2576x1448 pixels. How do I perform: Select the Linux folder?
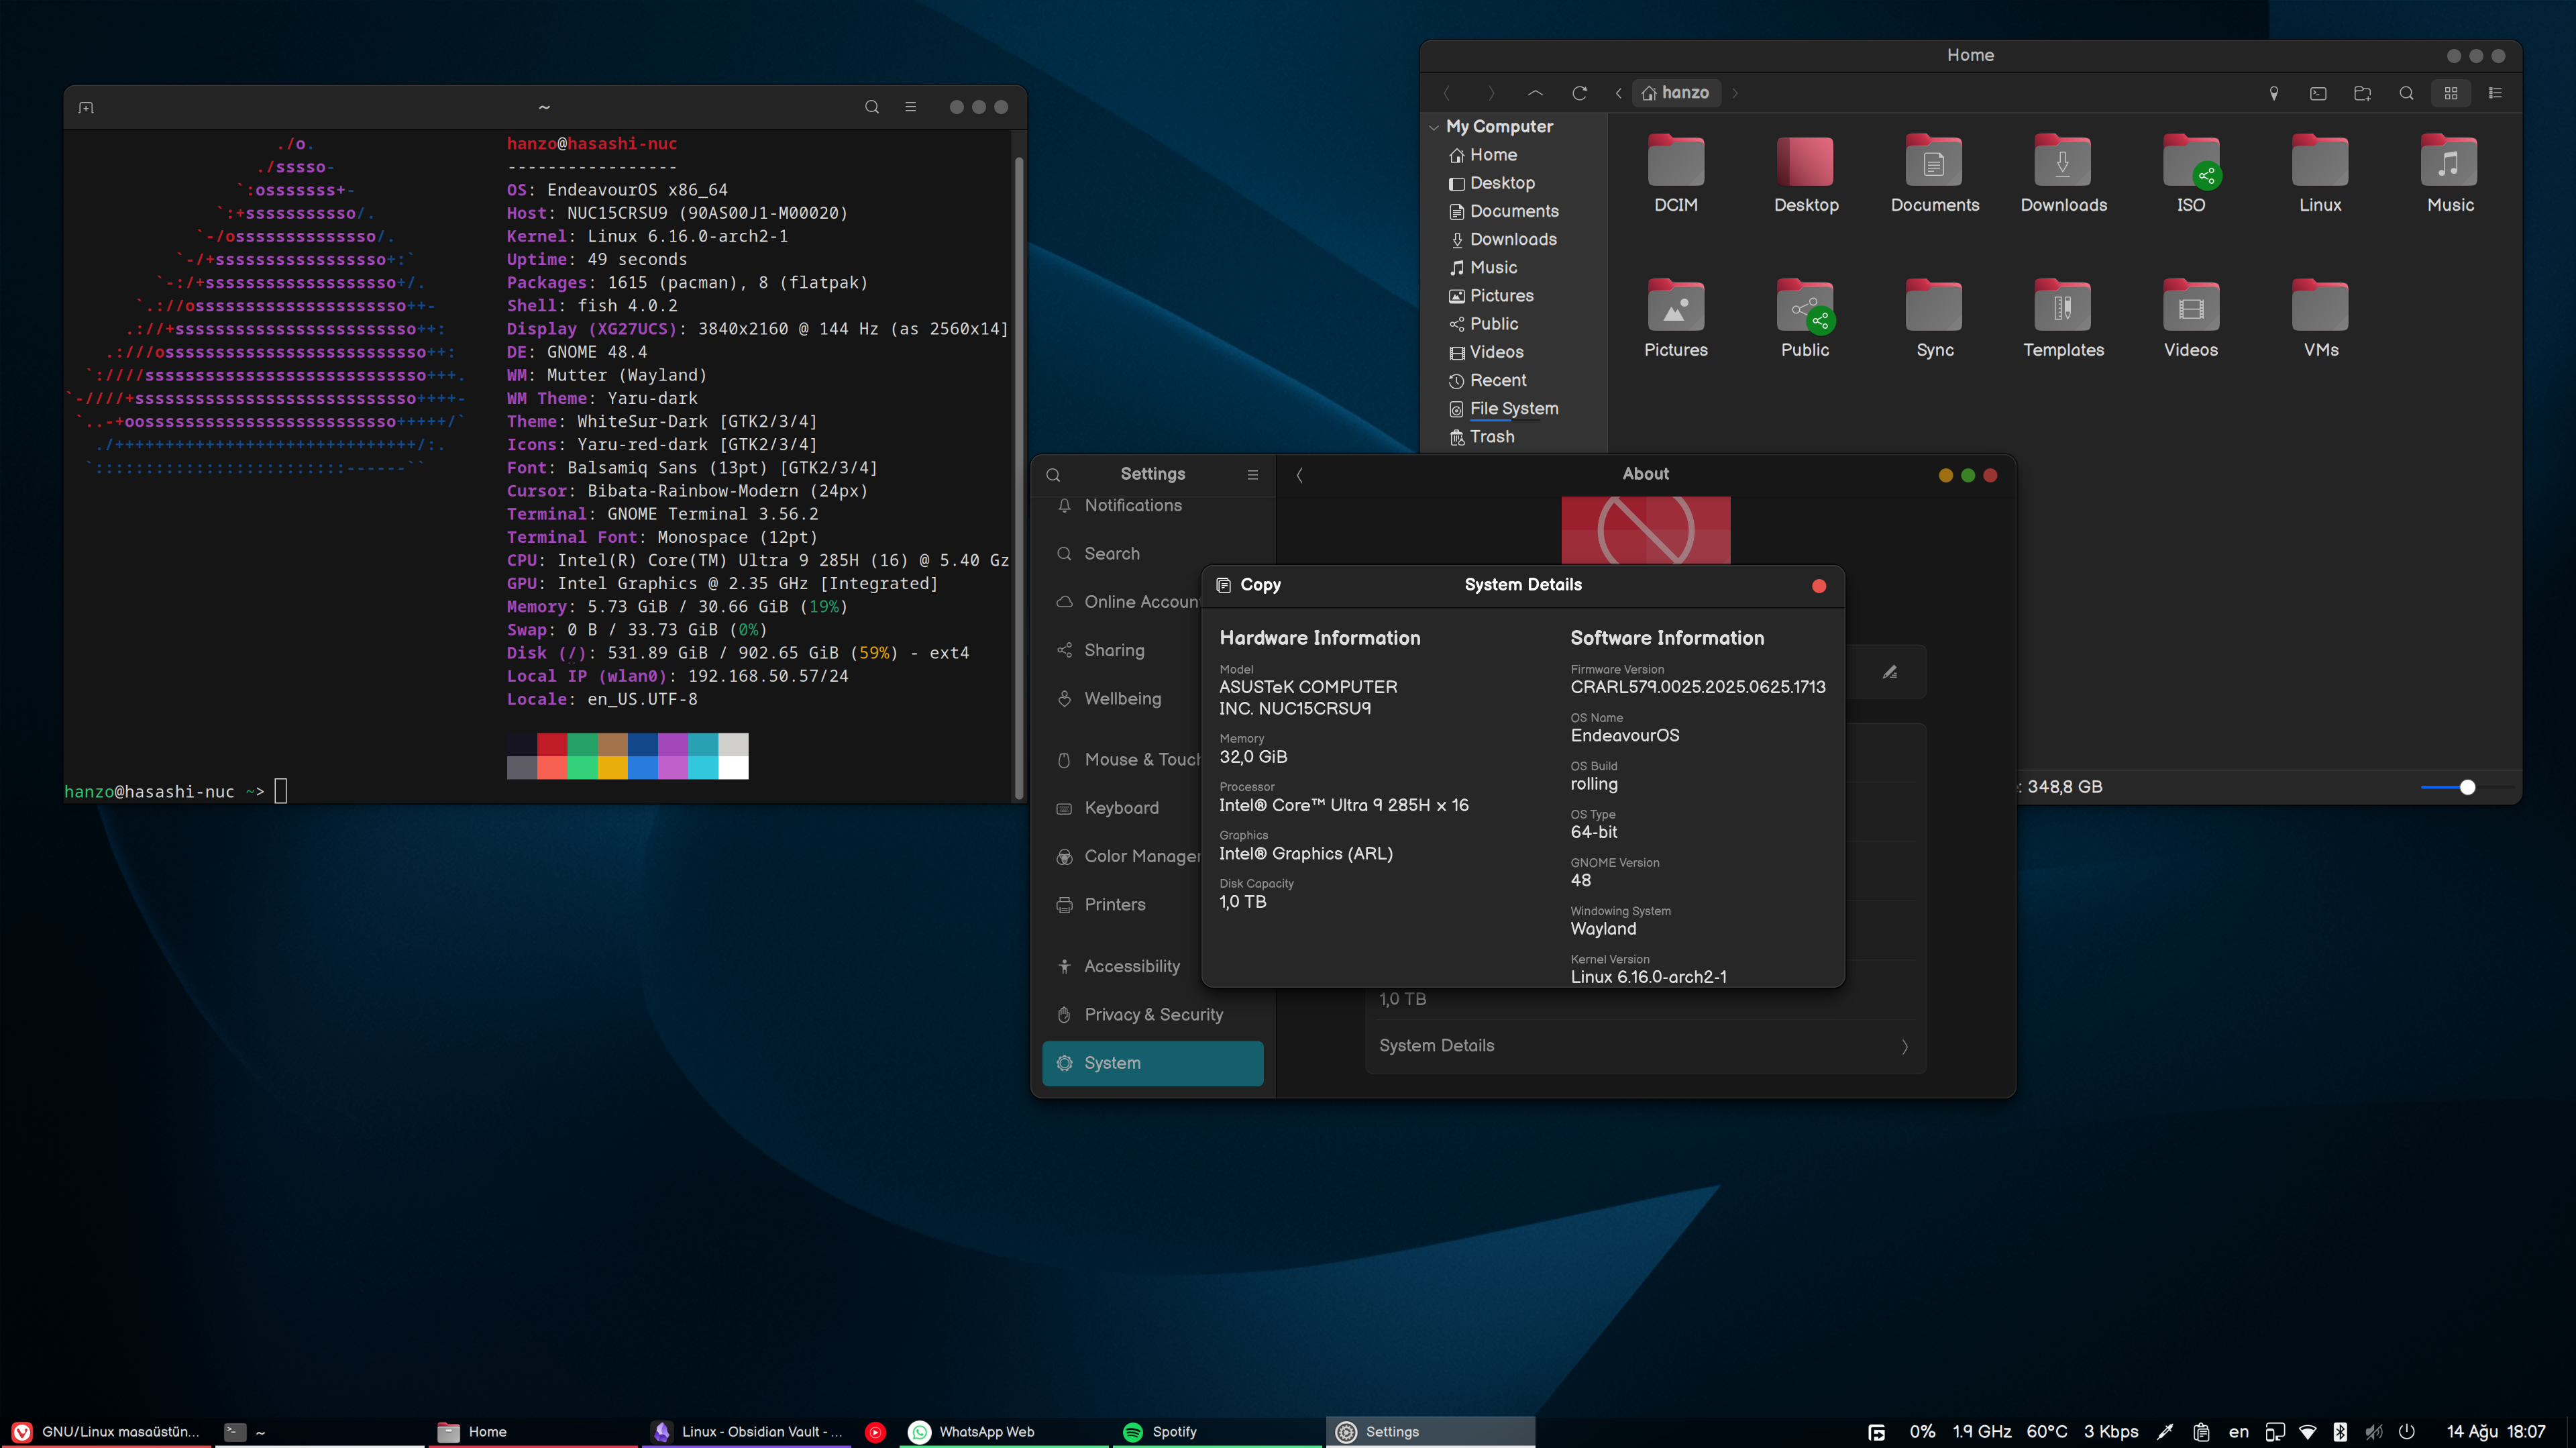click(2320, 174)
